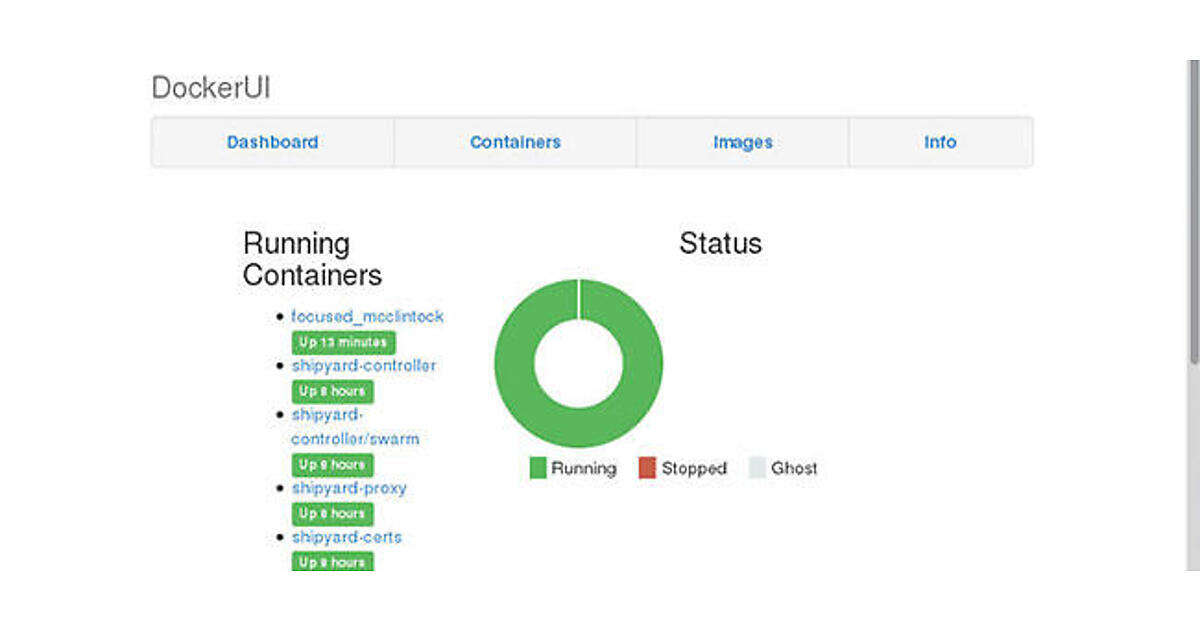Viewport: 1200px width, 630px height.
Task: Click the pale Ghost legend swatch
Action: (757, 468)
